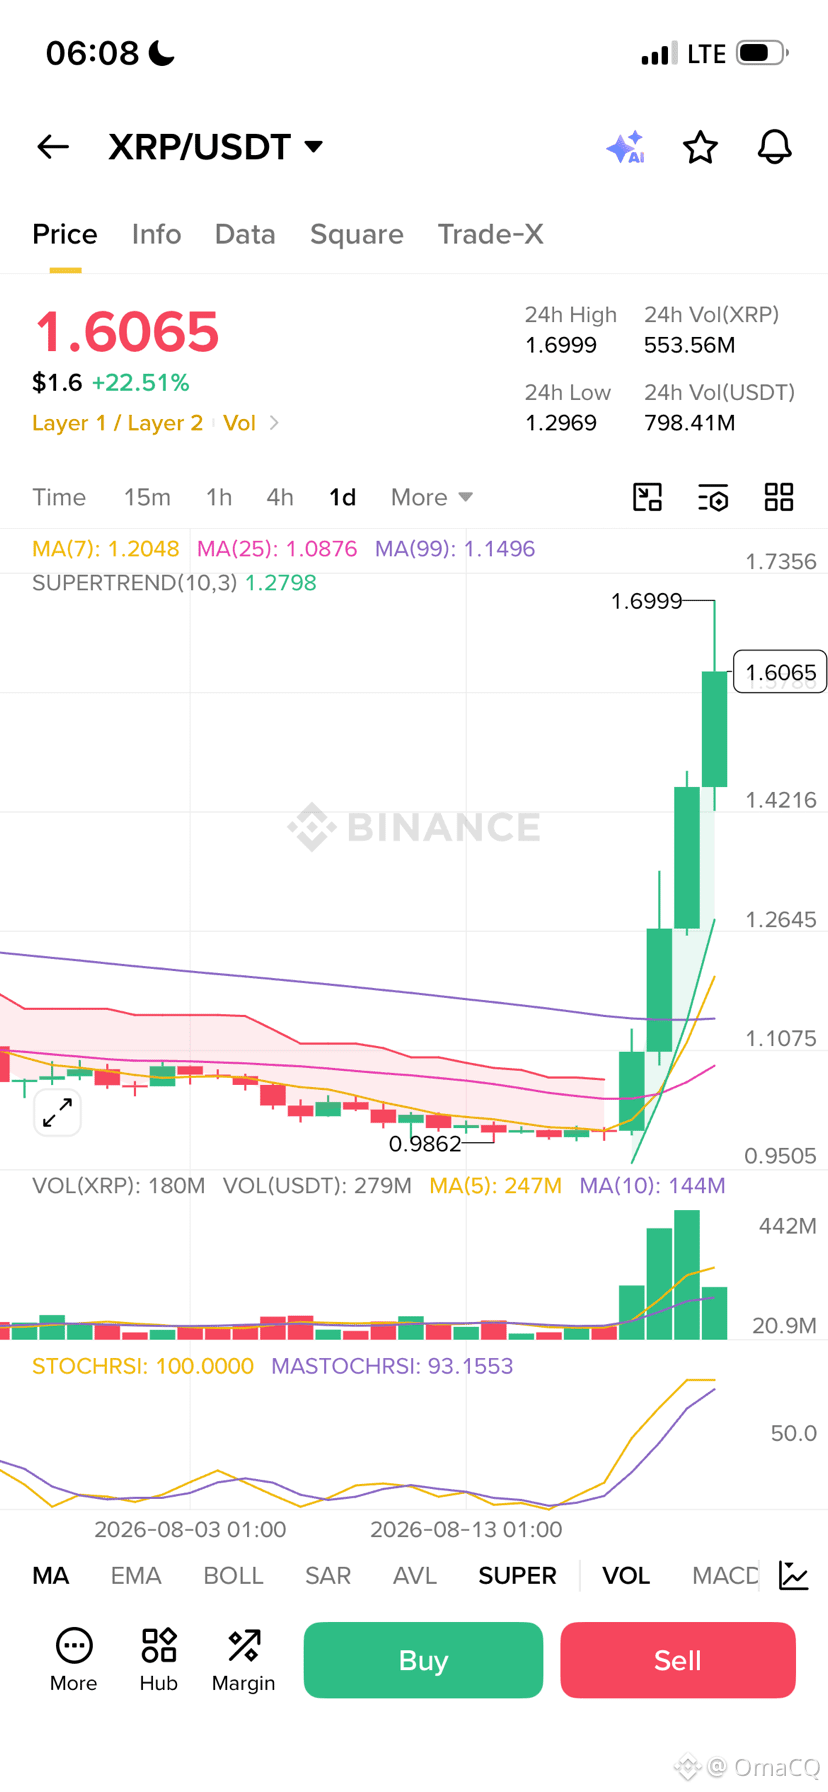Tap the MASTOCHRSI: 93.1553 label
The height and width of the screenshot is (1792, 828).
[392, 1366]
